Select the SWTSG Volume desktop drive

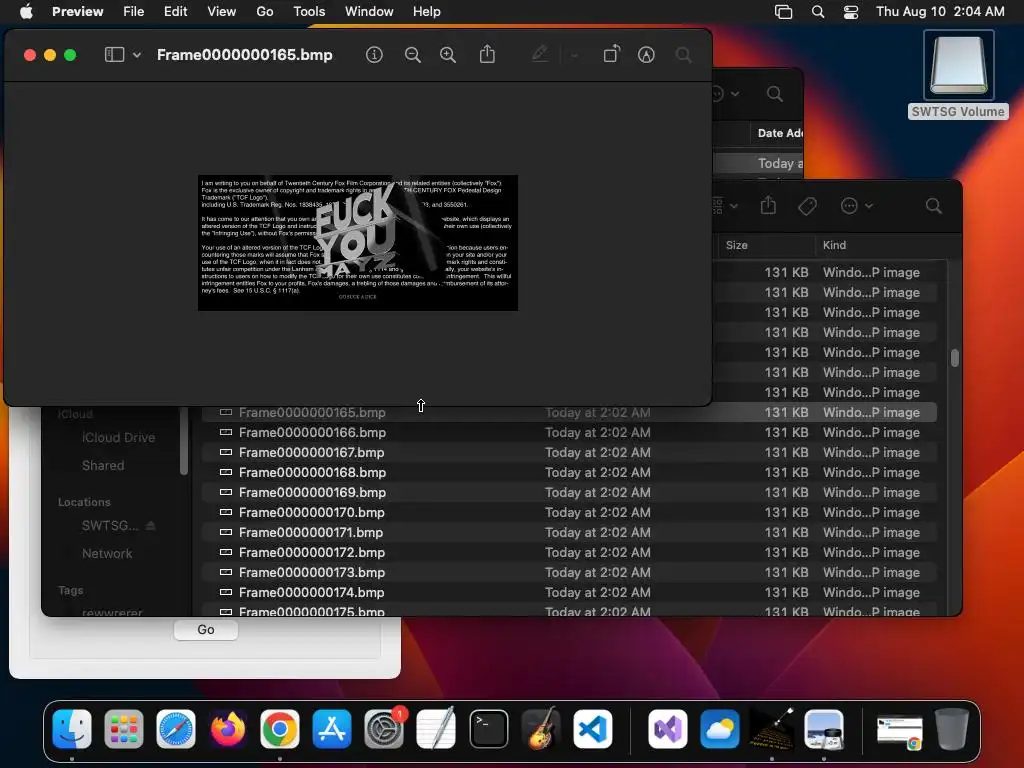pos(958,75)
